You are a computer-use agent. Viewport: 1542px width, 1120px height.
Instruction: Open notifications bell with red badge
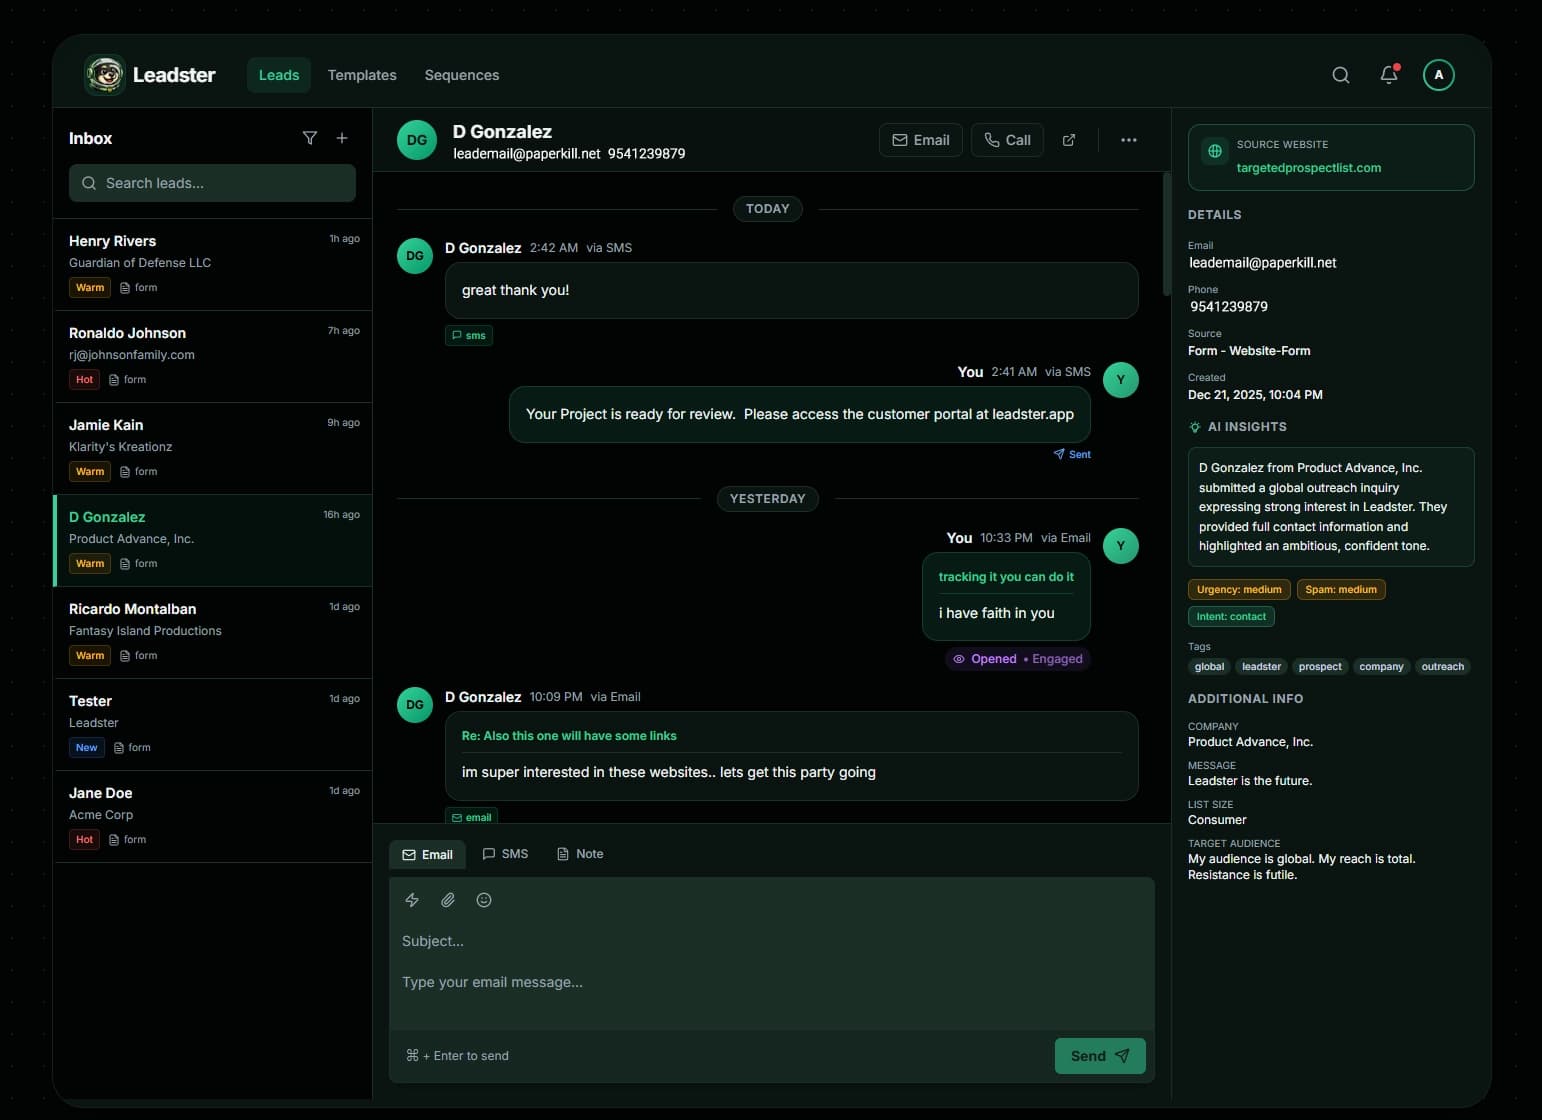point(1388,74)
